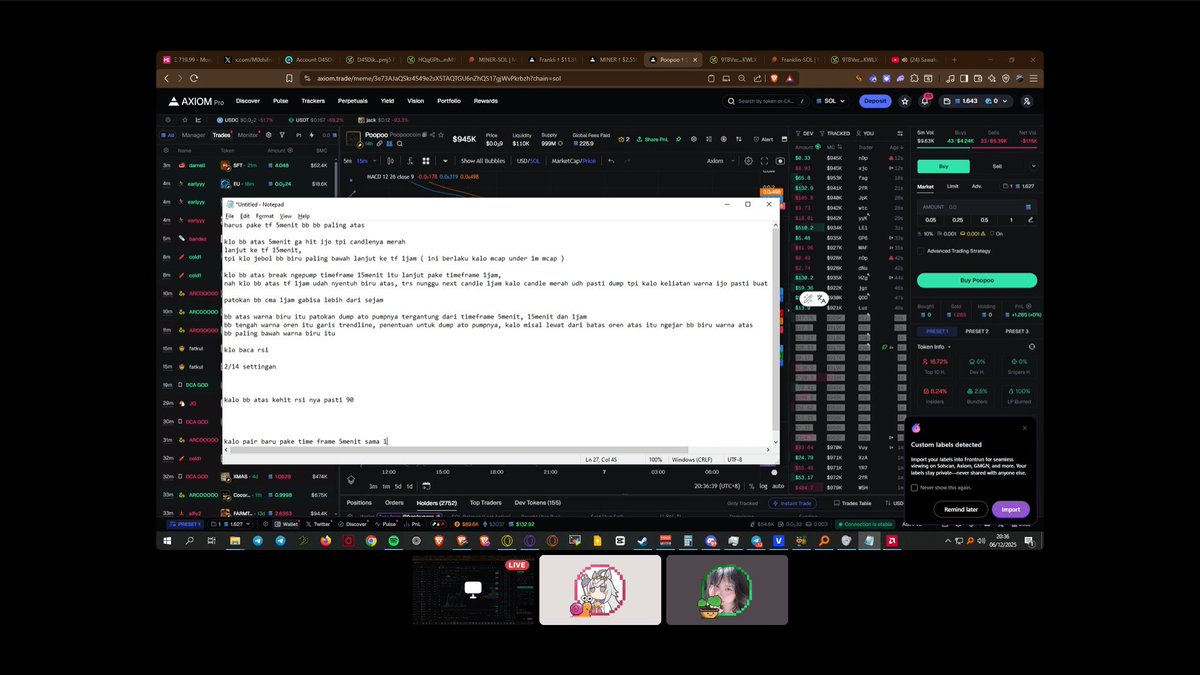Click the Buy Poopoo button
The image size is (1200, 675).
pos(977,280)
